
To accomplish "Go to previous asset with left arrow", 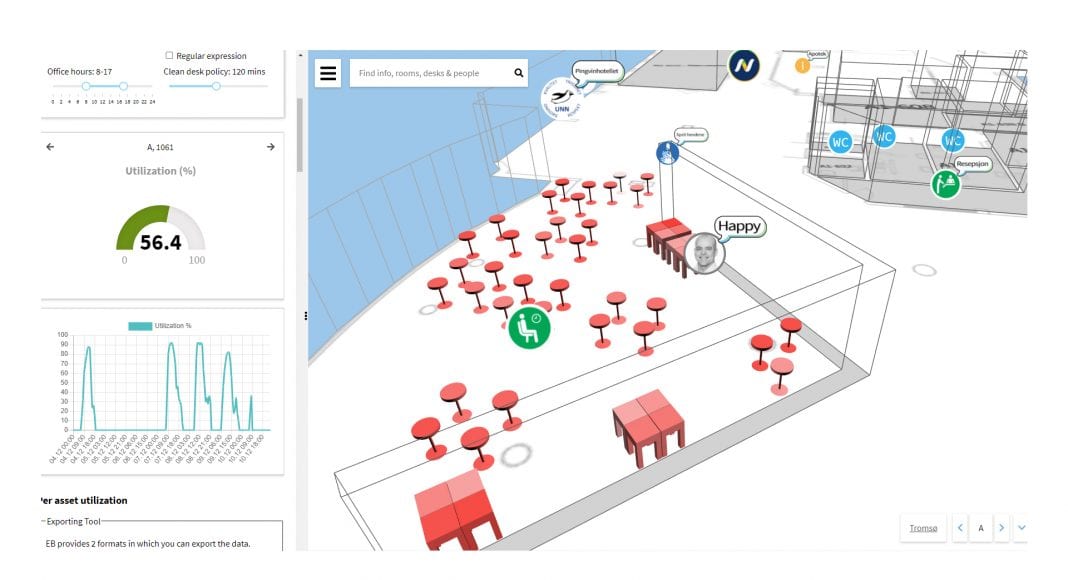I will point(51,147).
